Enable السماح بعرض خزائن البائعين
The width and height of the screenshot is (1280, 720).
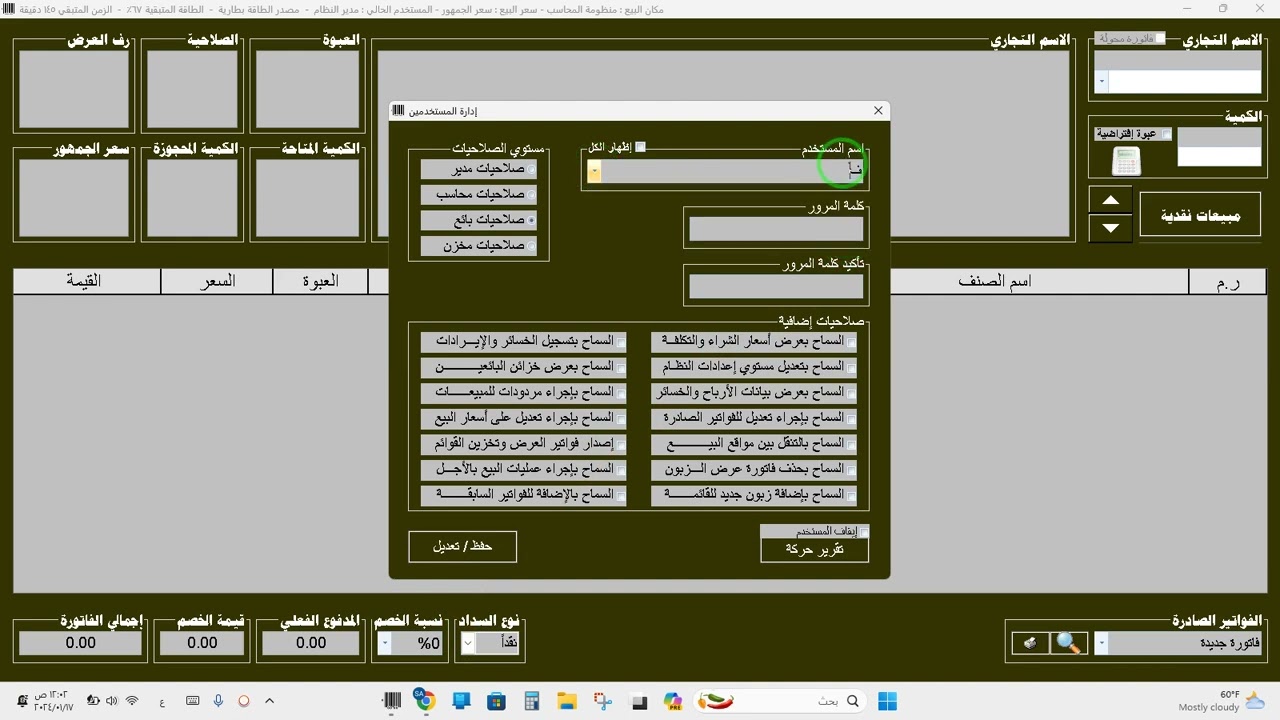[524, 367]
